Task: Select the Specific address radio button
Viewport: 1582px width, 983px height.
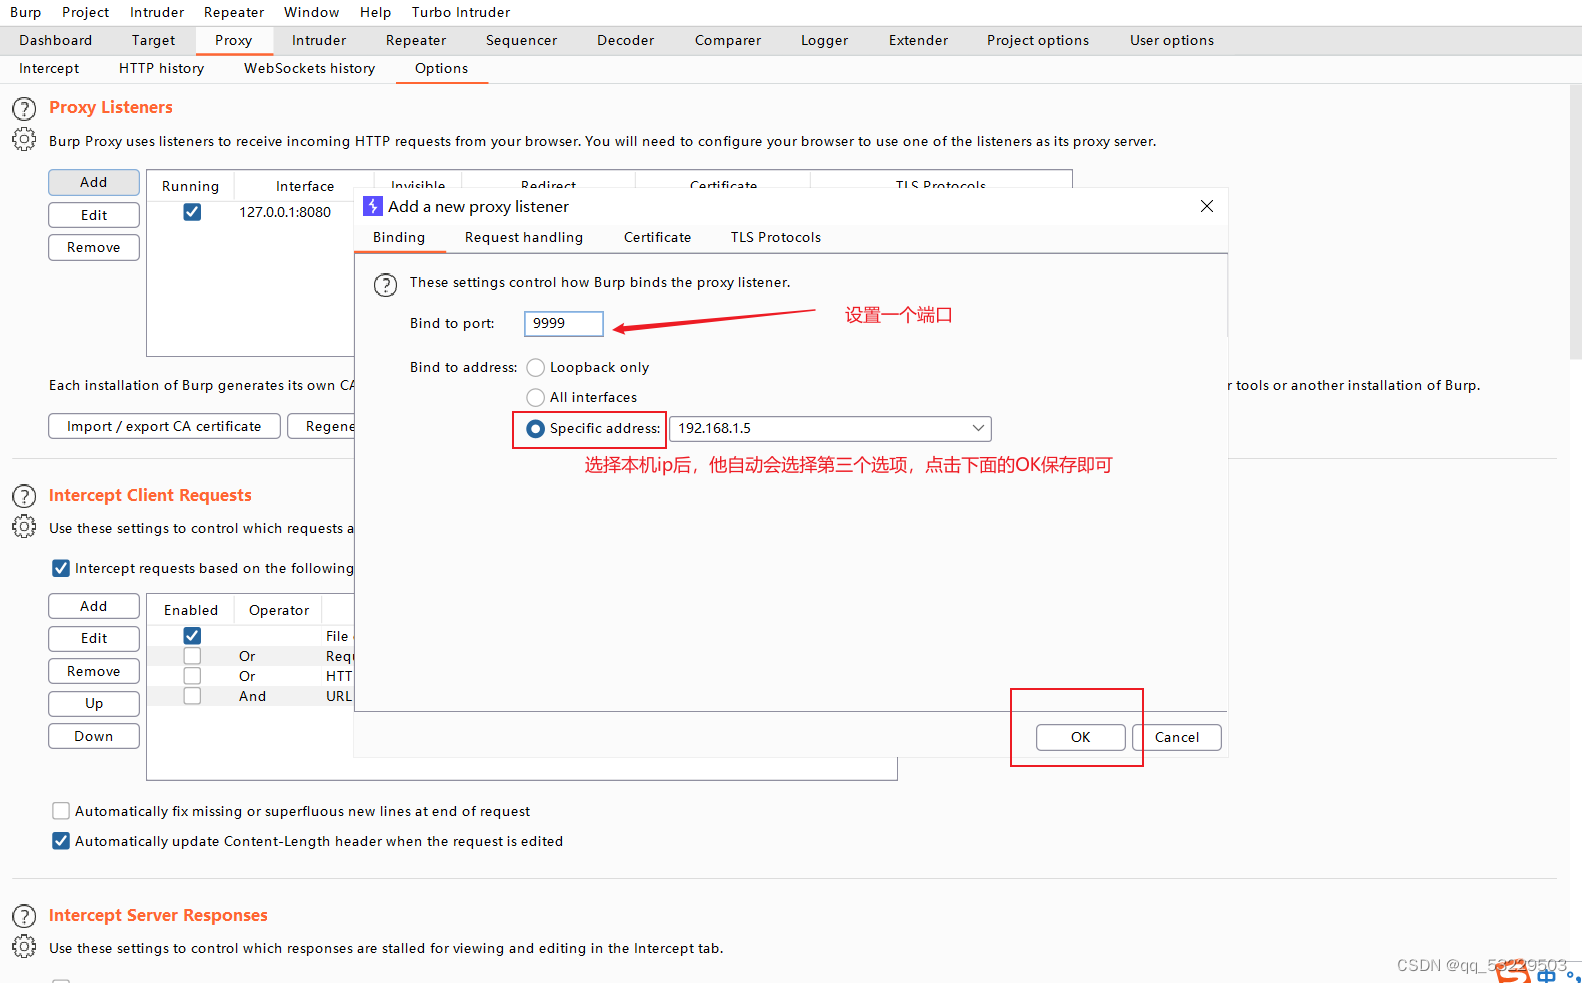Action: 536,429
